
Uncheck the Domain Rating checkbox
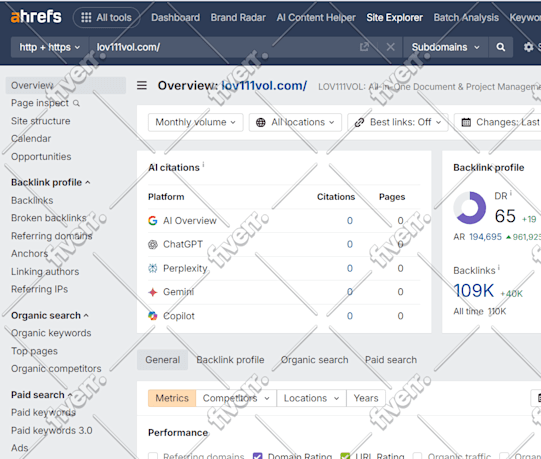pyautogui.click(x=257, y=456)
